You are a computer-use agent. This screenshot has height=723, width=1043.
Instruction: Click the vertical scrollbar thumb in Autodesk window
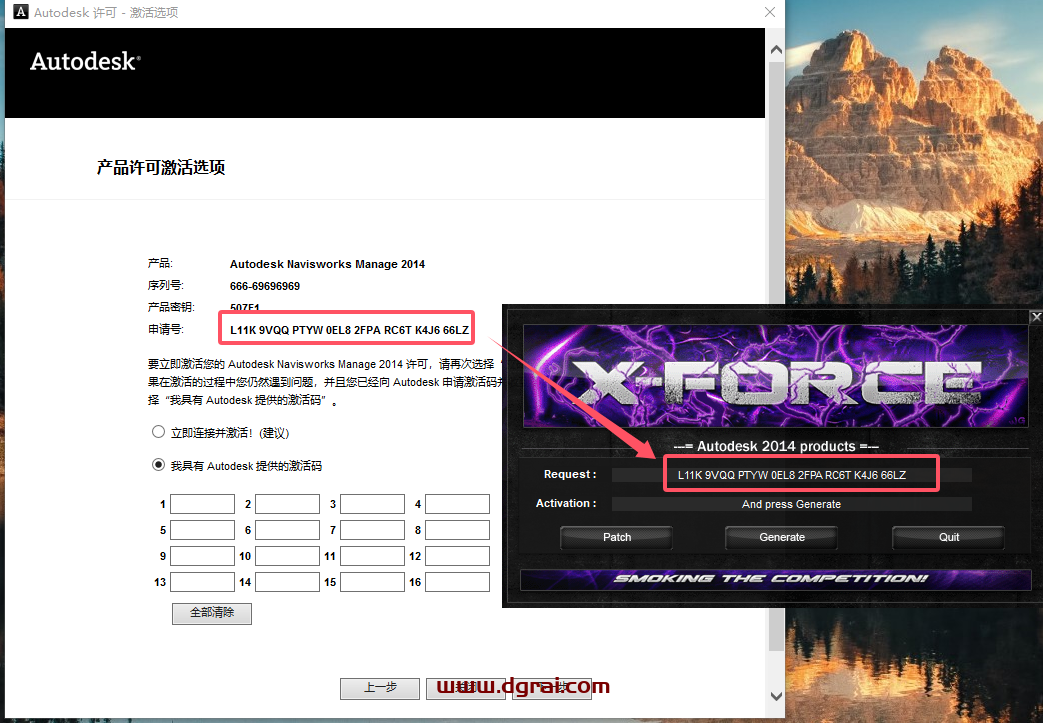click(x=776, y=356)
